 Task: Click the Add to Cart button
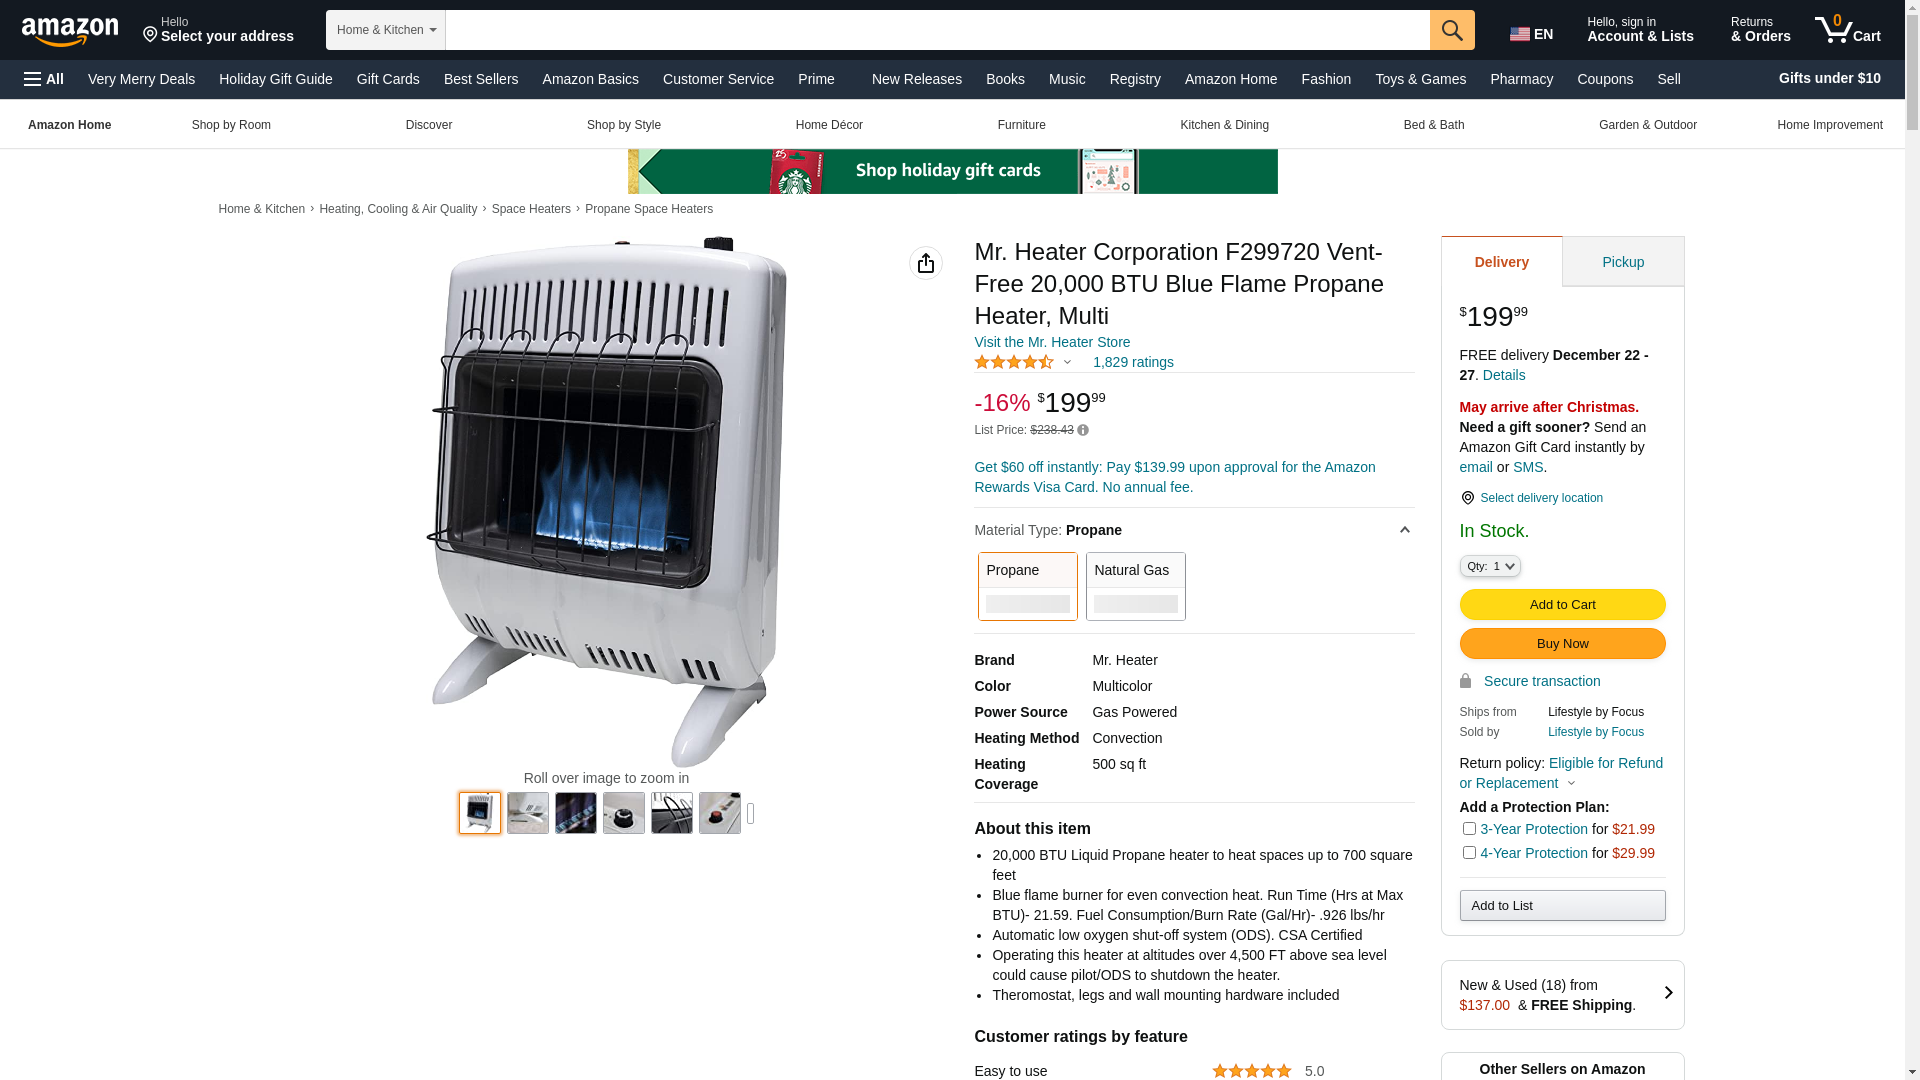coord(1563,604)
